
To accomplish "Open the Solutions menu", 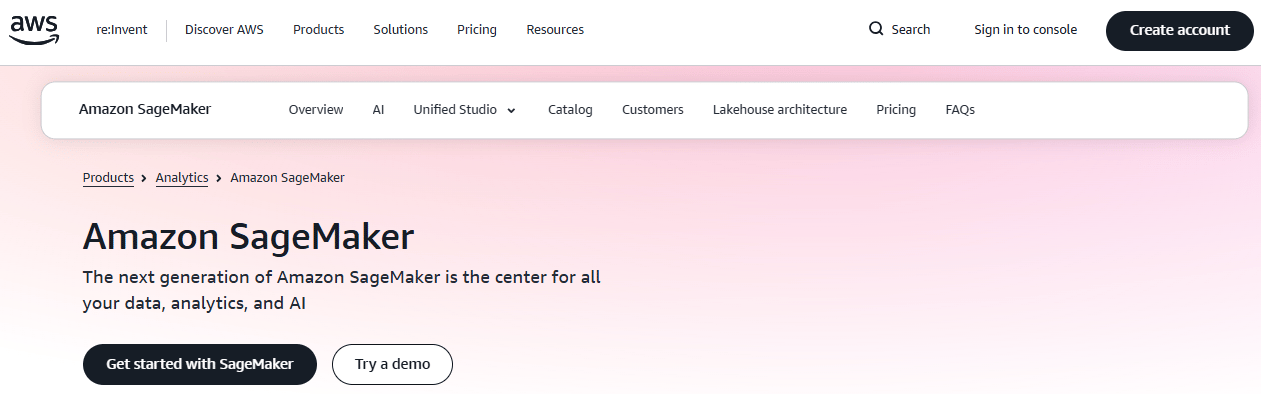I will coord(400,30).
